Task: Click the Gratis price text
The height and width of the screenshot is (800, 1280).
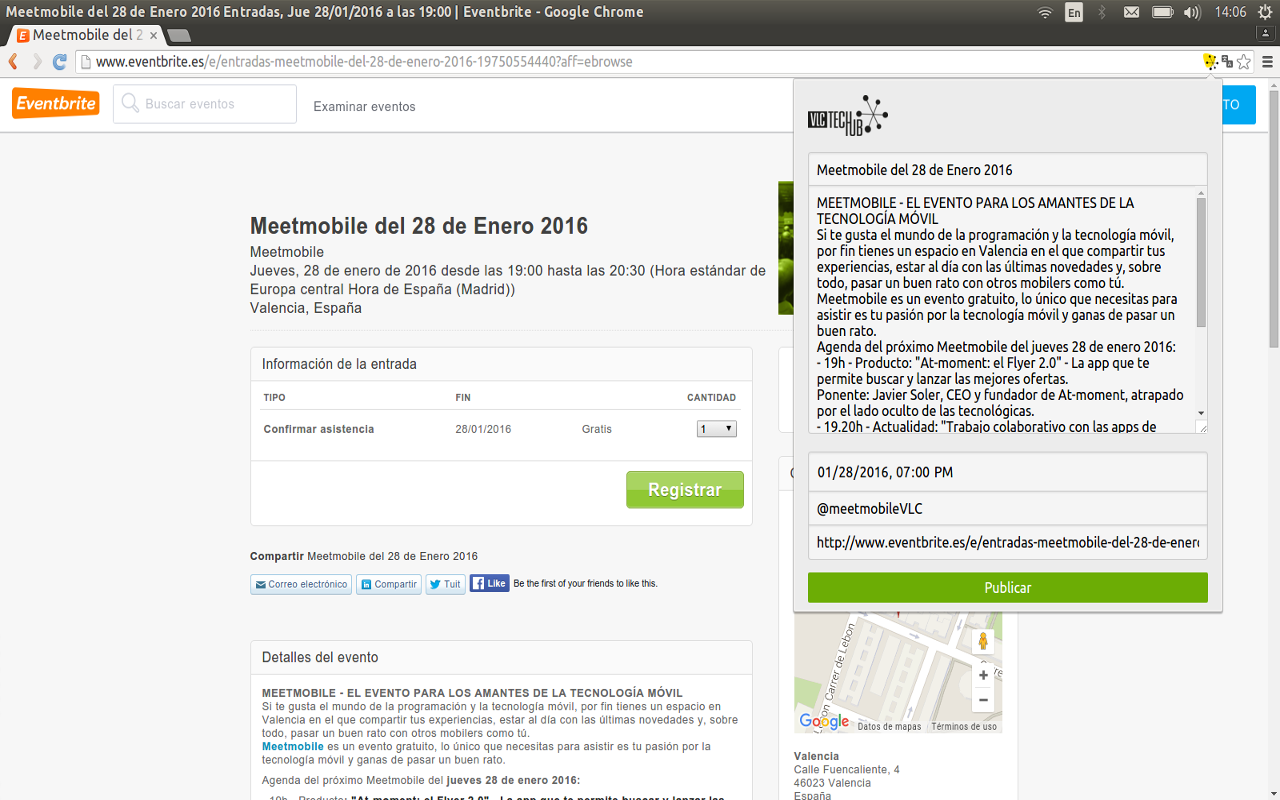Action: click(597, 429)
